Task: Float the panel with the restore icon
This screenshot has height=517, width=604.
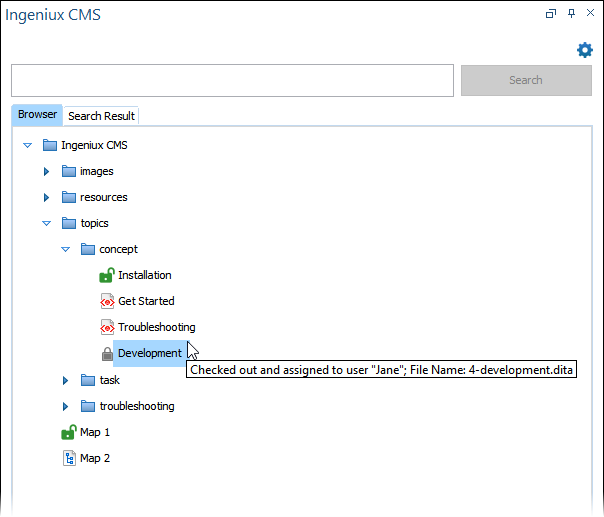Action: pyautogui.click(x=551, y=14)
